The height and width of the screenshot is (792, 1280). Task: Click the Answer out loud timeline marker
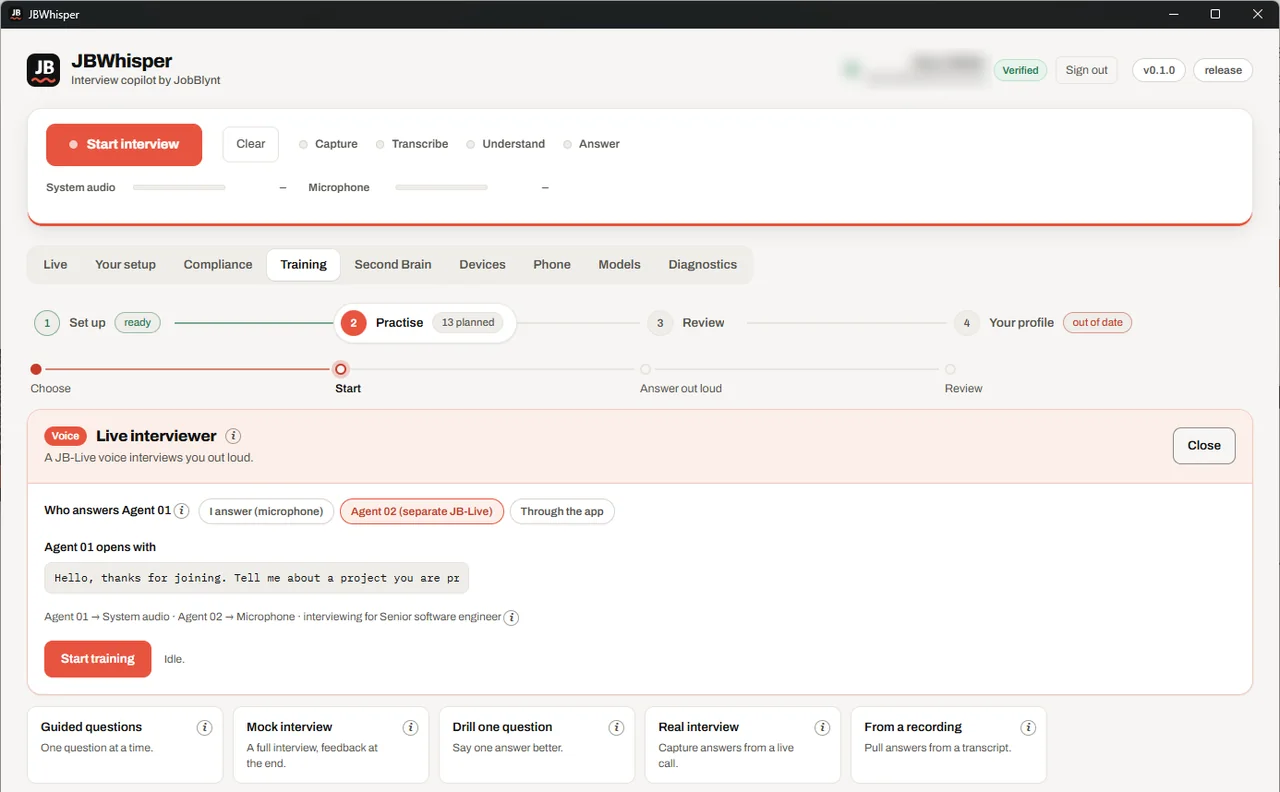coord(645,369)
